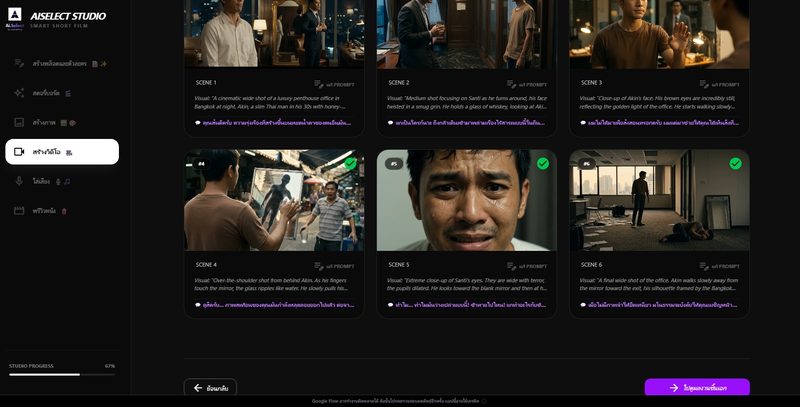Select the video camera step in sidebar
This screenshot has height=407, width=800.
coord(62,152)
